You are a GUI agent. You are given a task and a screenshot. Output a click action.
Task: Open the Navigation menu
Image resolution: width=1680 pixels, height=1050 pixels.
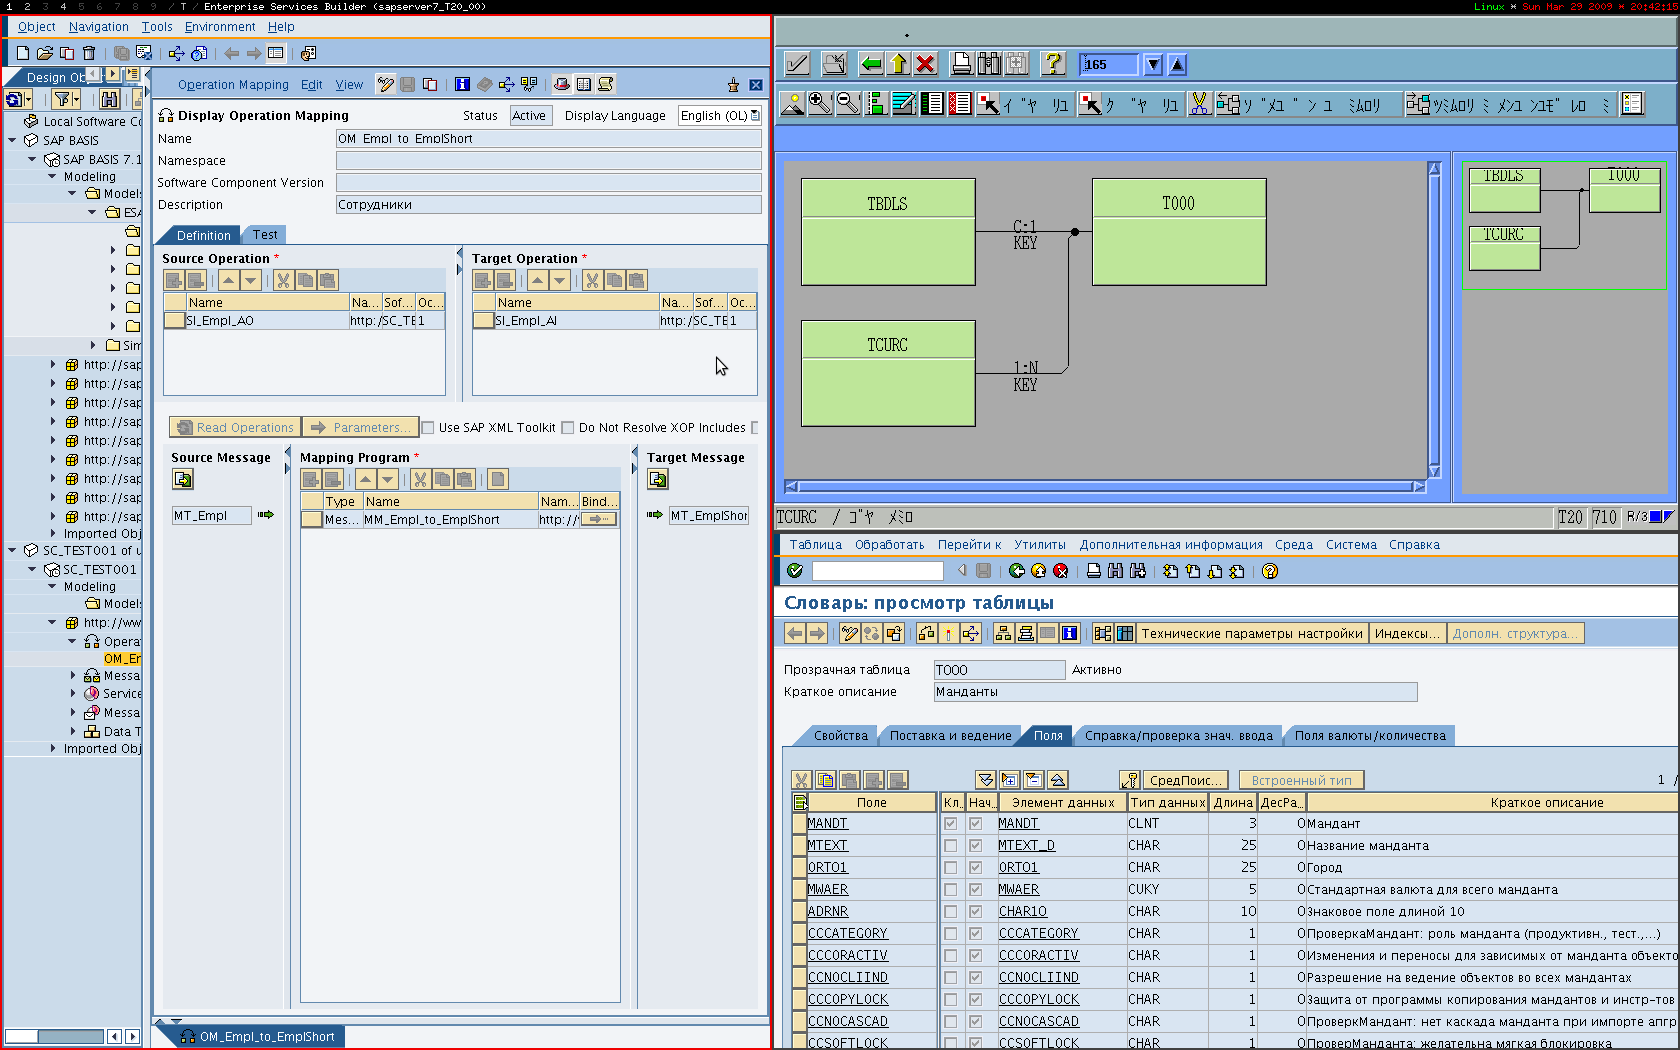[98, 27]
